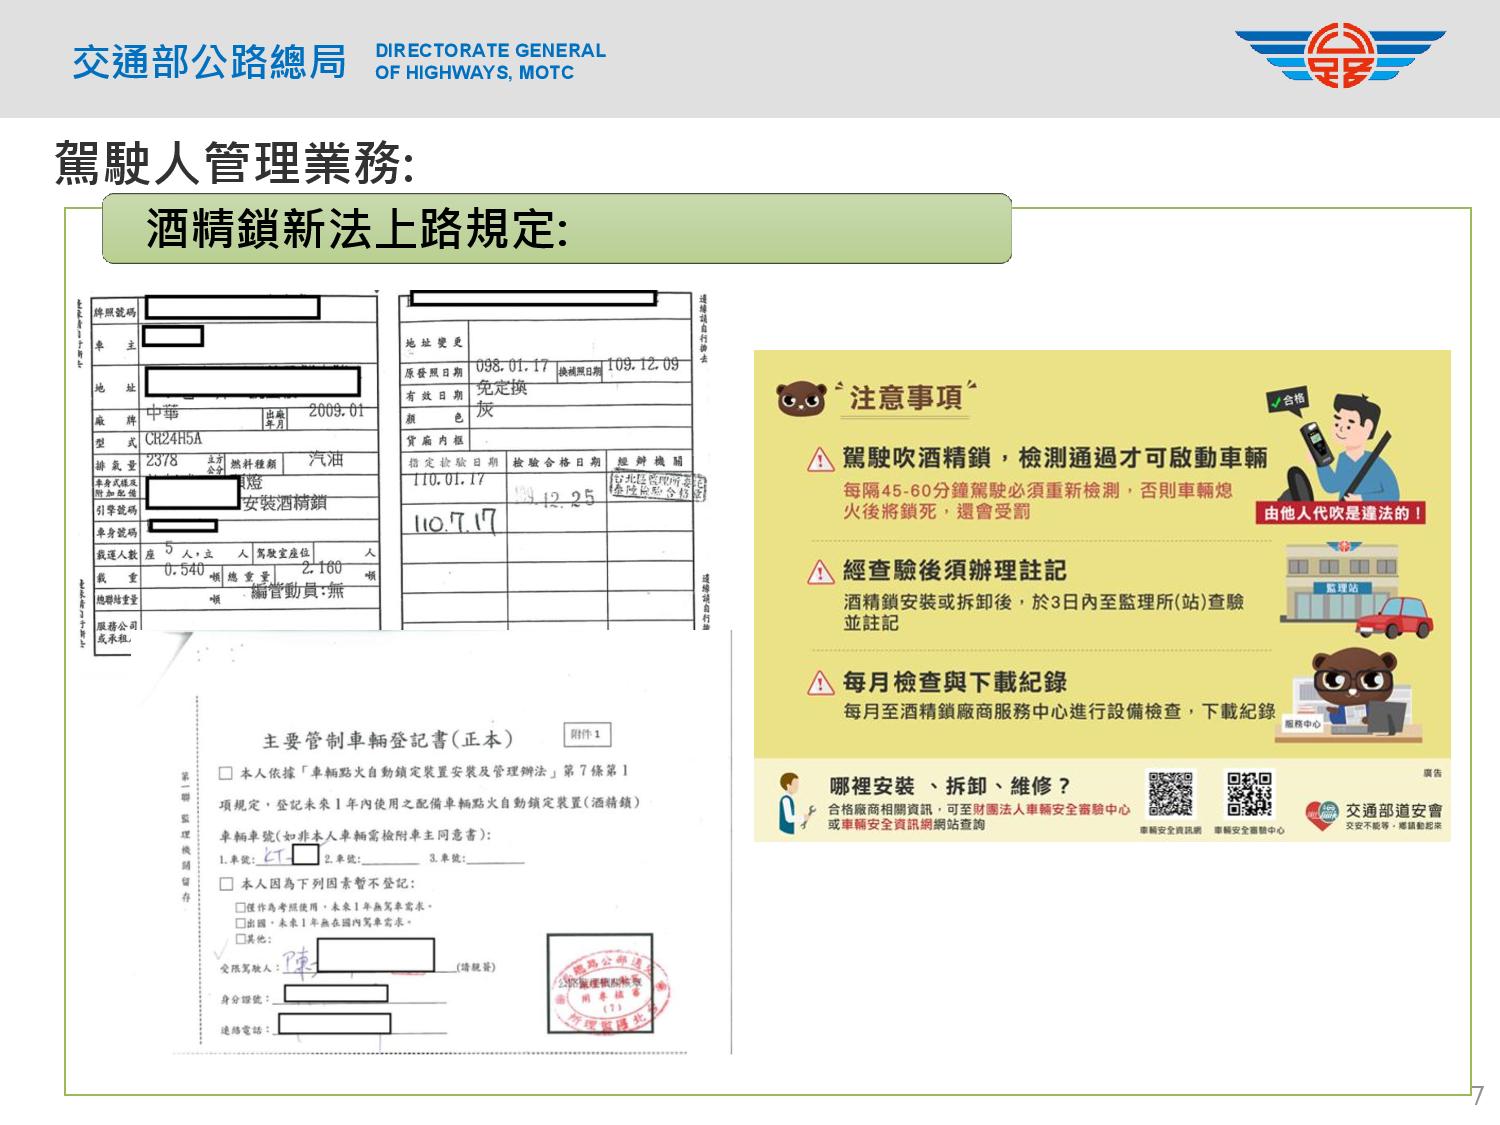
Task: Tick the 本人因為下列因素暫不登記 checkbox
Action: [x=226, y=884]
